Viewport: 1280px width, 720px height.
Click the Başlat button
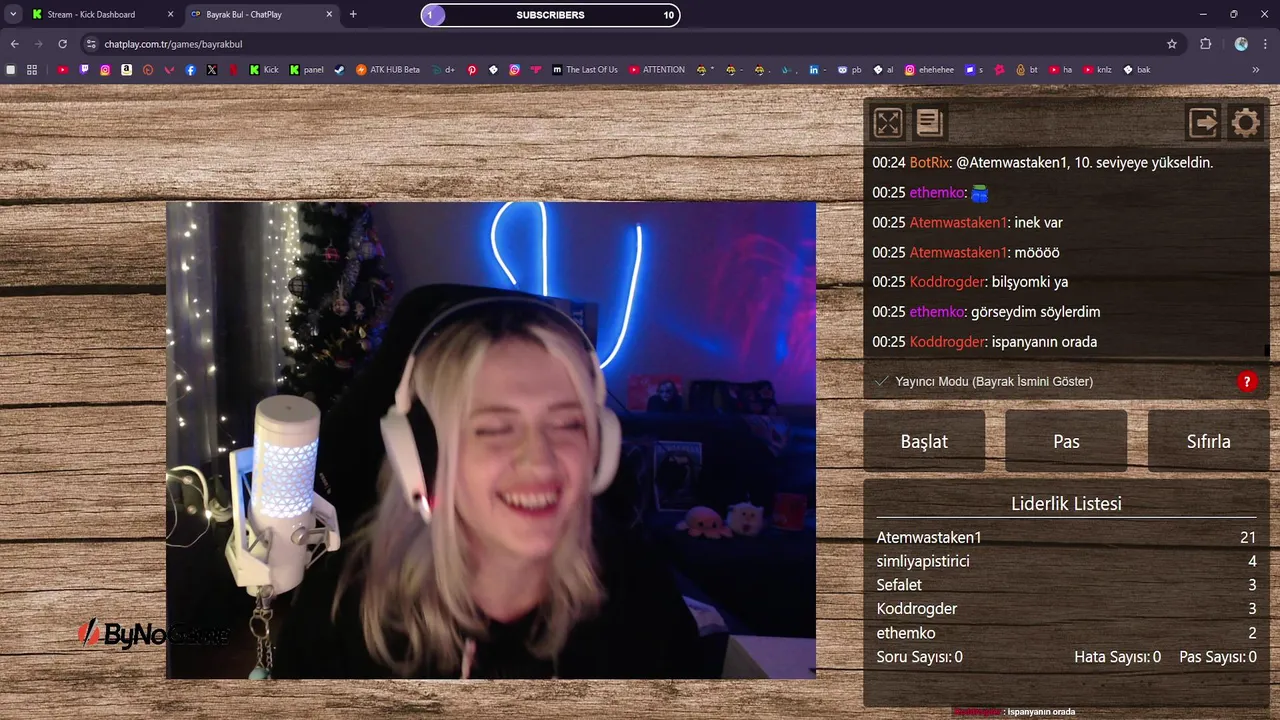[924, 441]
